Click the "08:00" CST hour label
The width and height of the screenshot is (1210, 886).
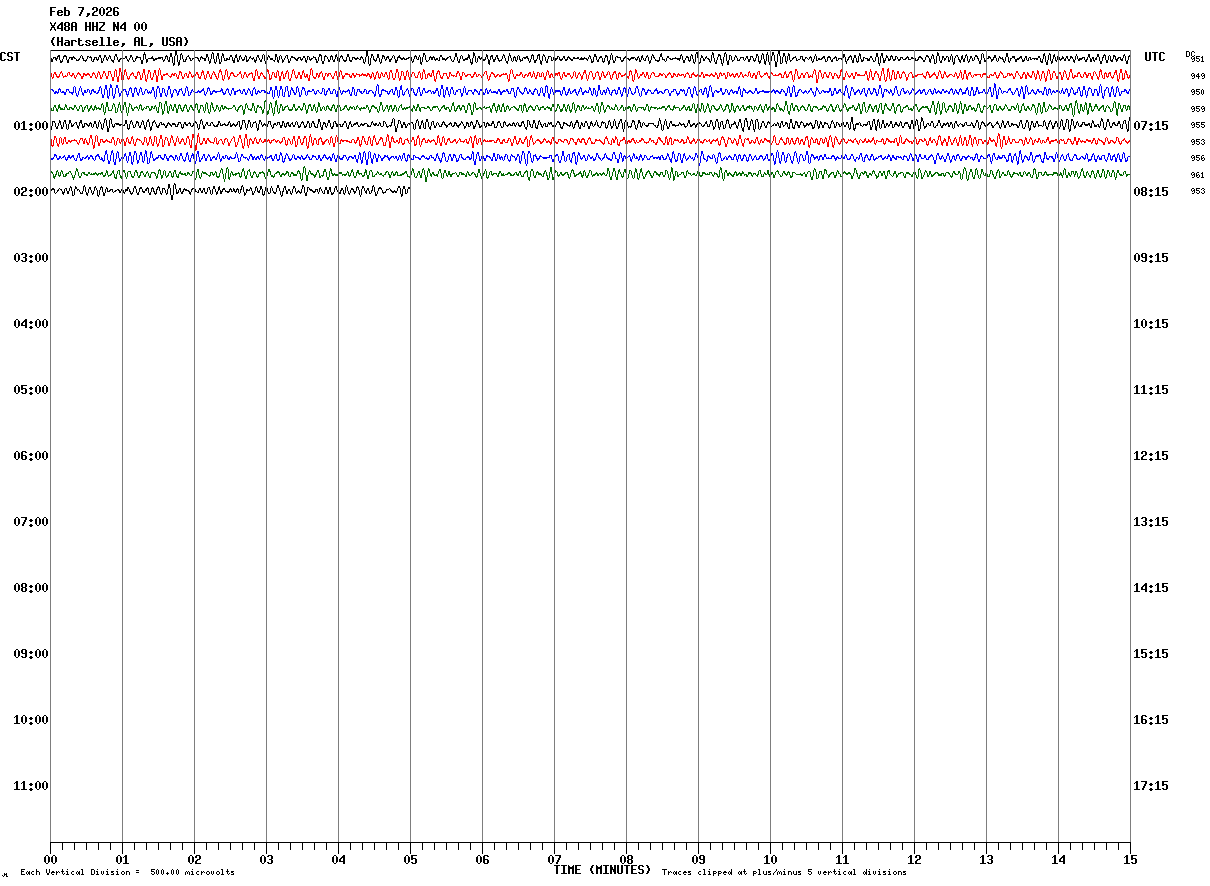(x=31, y=588)
